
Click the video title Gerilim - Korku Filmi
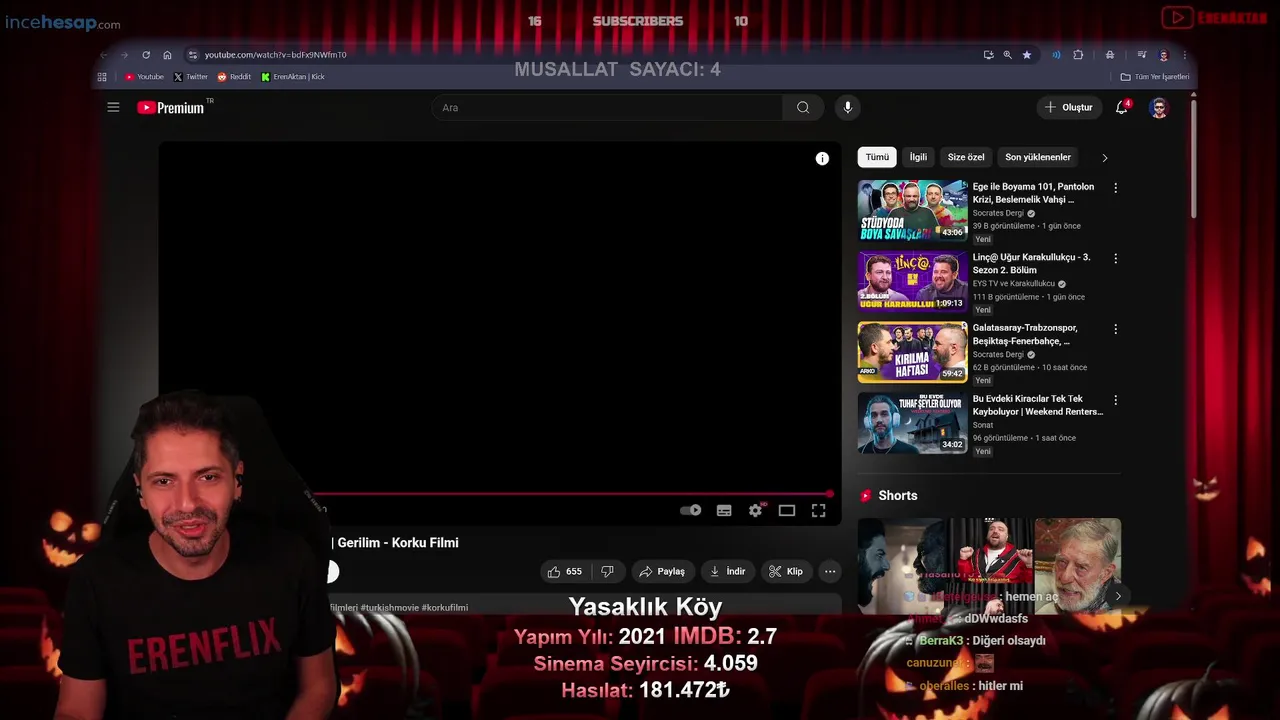point(398,543)
